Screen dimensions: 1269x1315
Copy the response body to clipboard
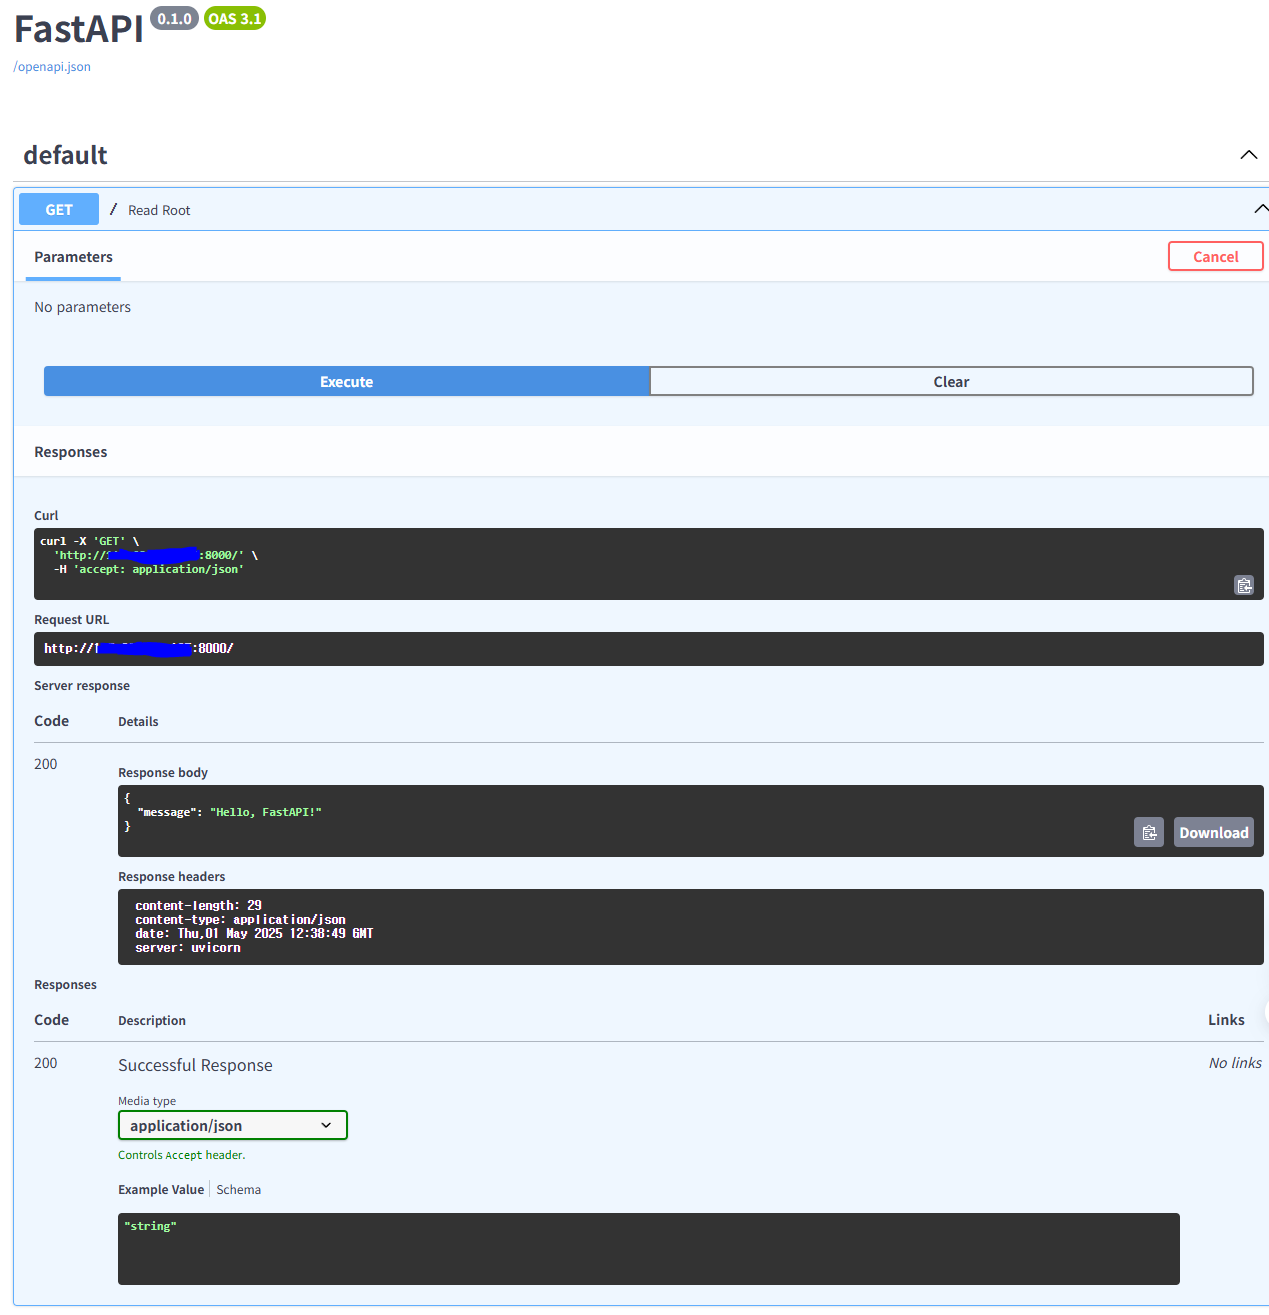coord(1149,832)
